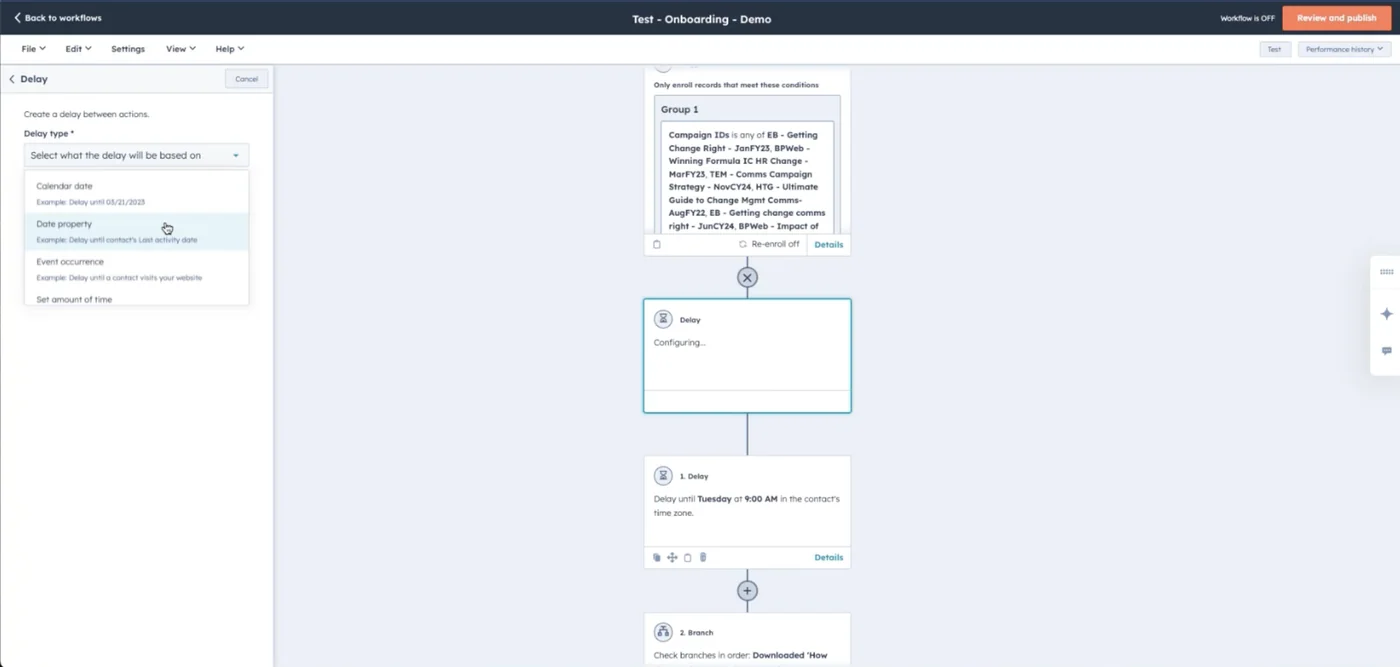Go back to workflows list
The image size is (1400, 667).
[58, 18]
